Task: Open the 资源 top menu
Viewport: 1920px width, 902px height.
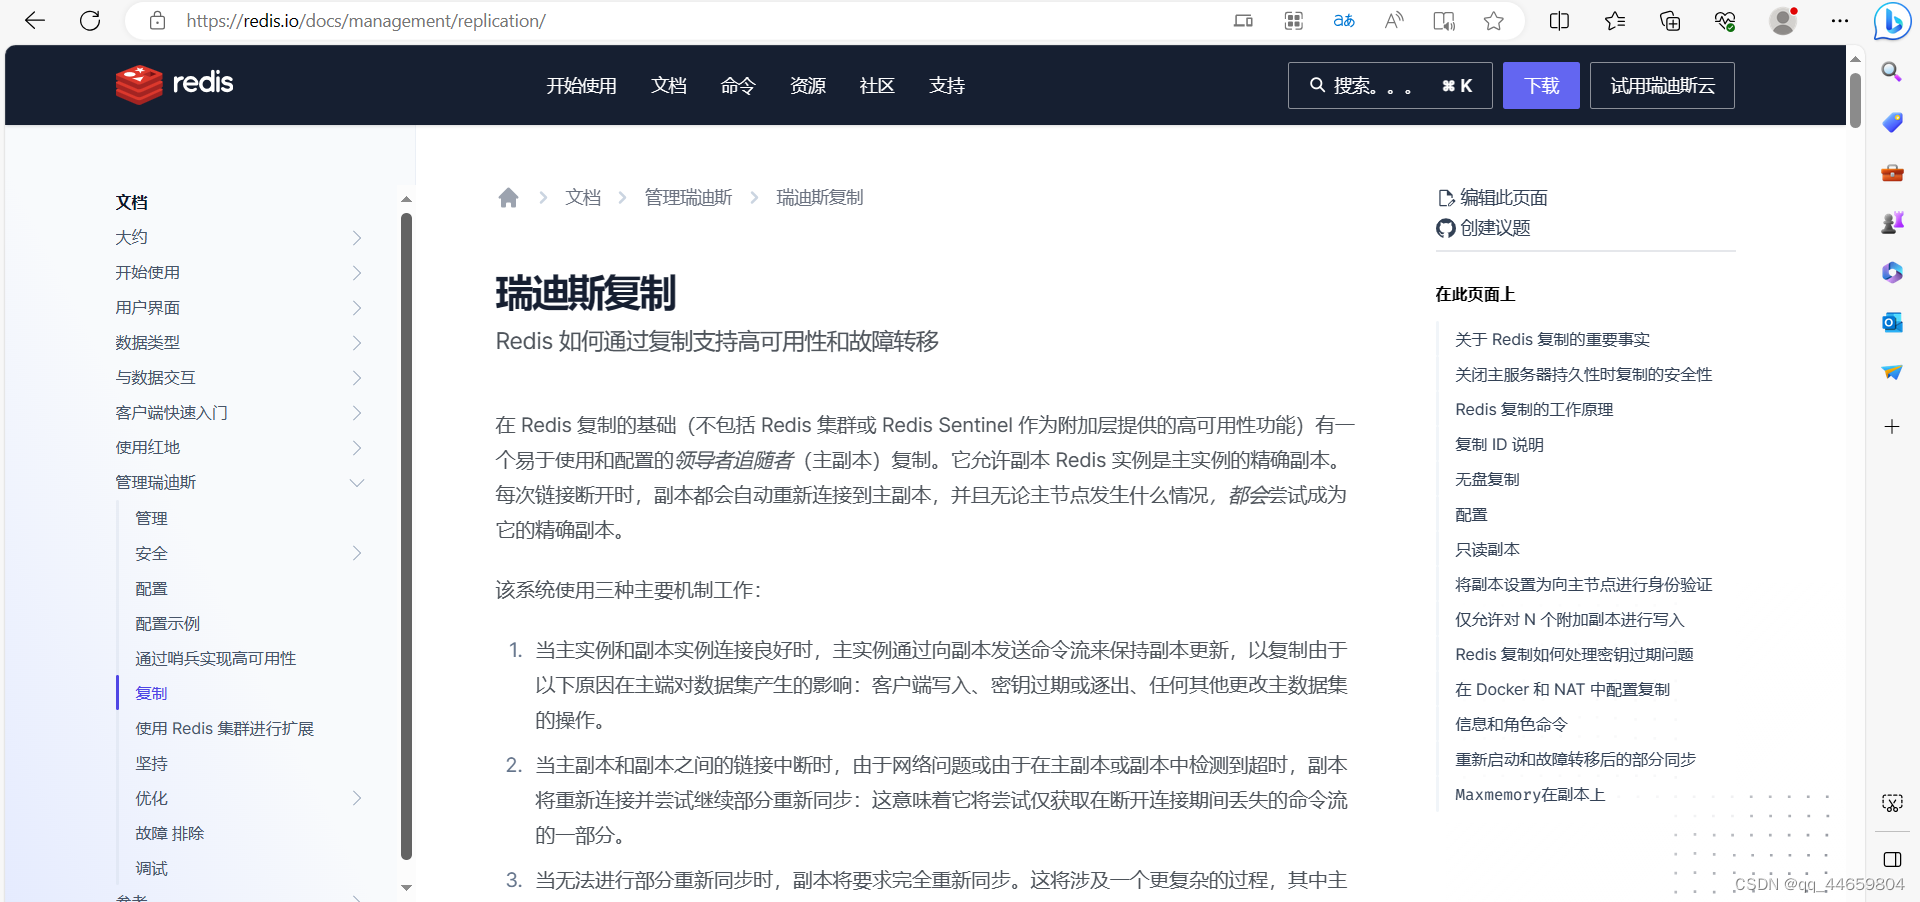Action: (808, 86)
